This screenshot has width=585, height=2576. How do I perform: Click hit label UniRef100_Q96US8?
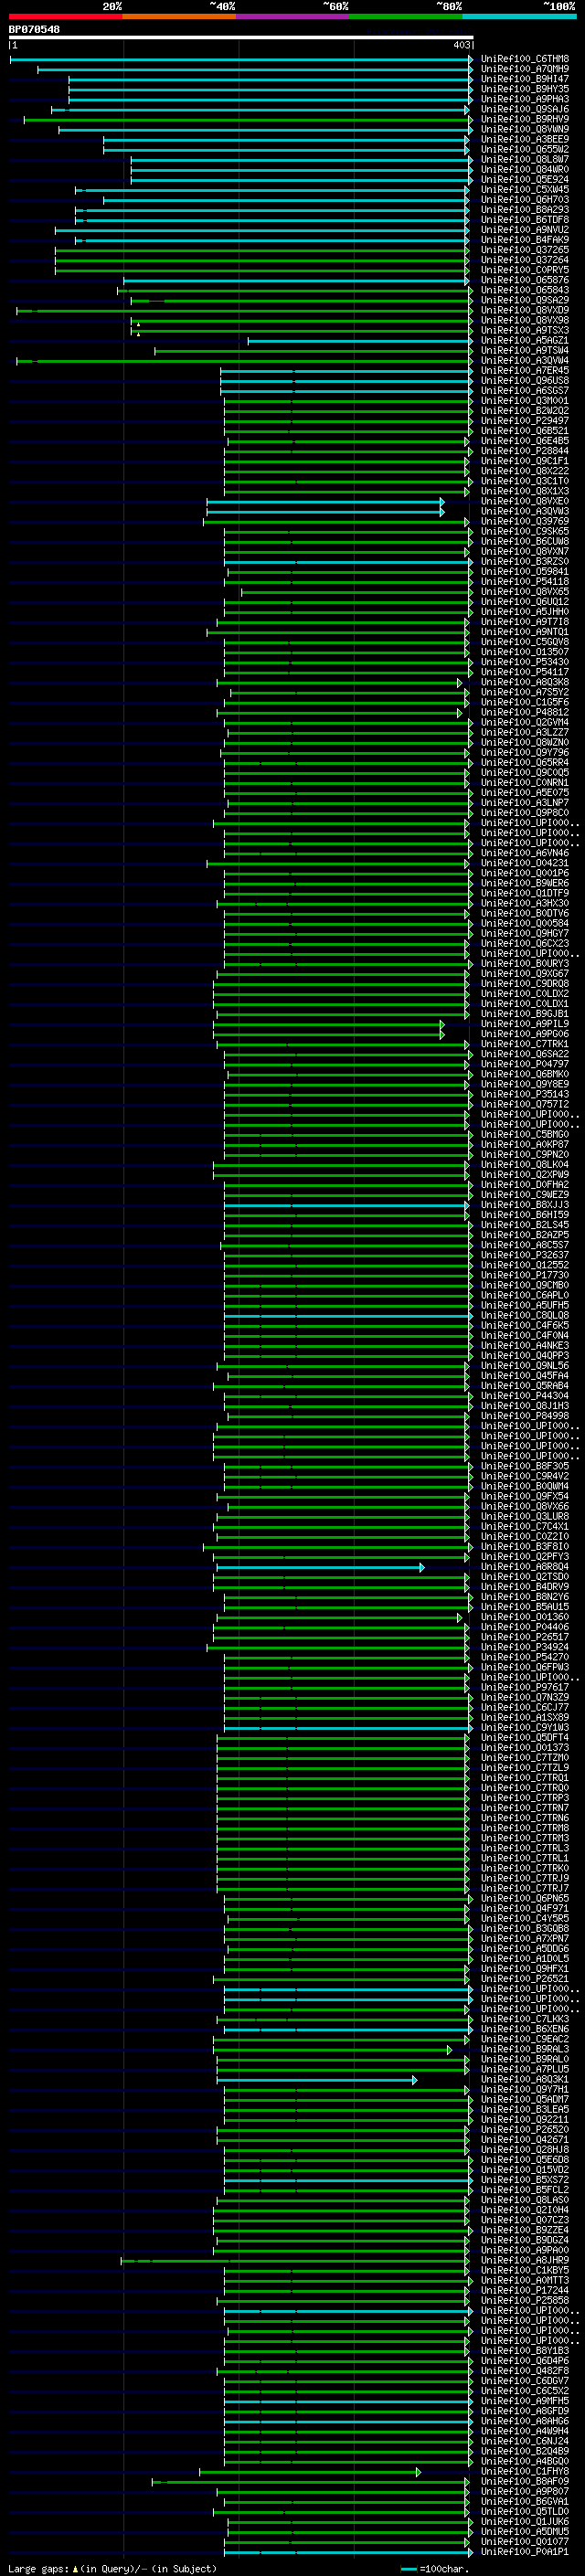pyautogui.click(x=525, y=380)
